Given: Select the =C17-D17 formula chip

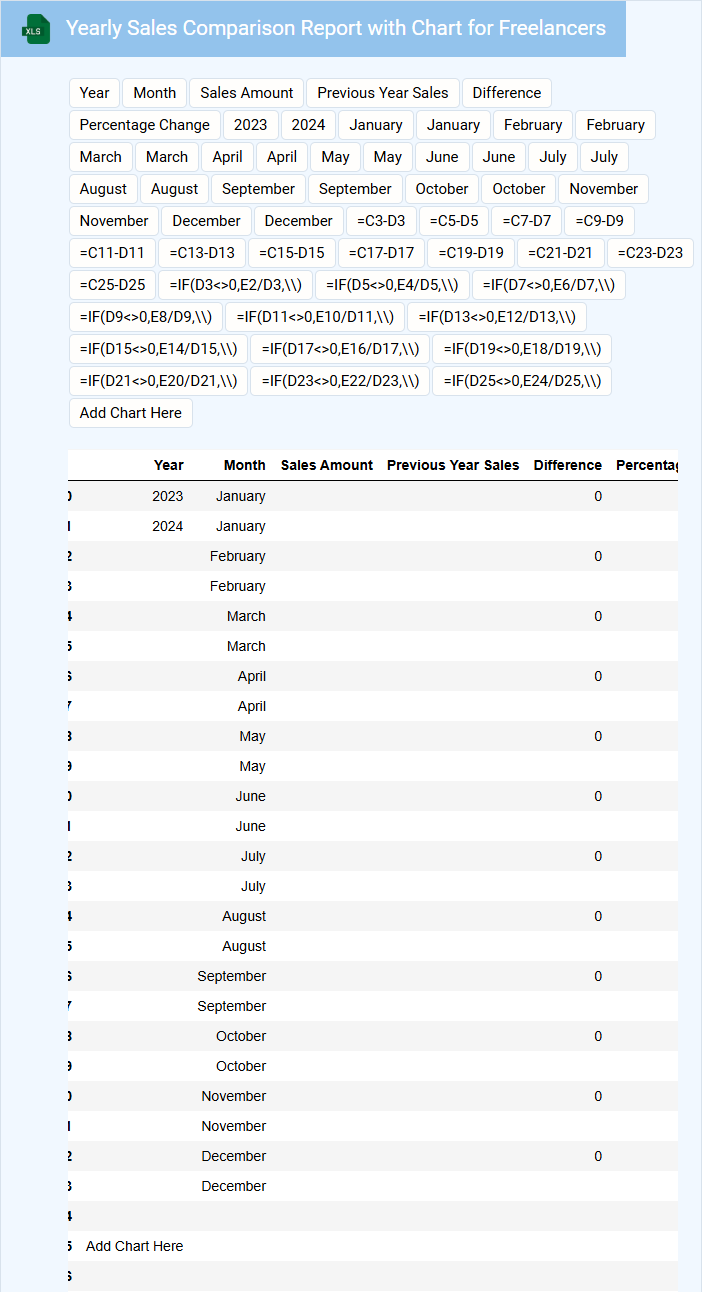Looking at the screenshot, I should point(382,253).
